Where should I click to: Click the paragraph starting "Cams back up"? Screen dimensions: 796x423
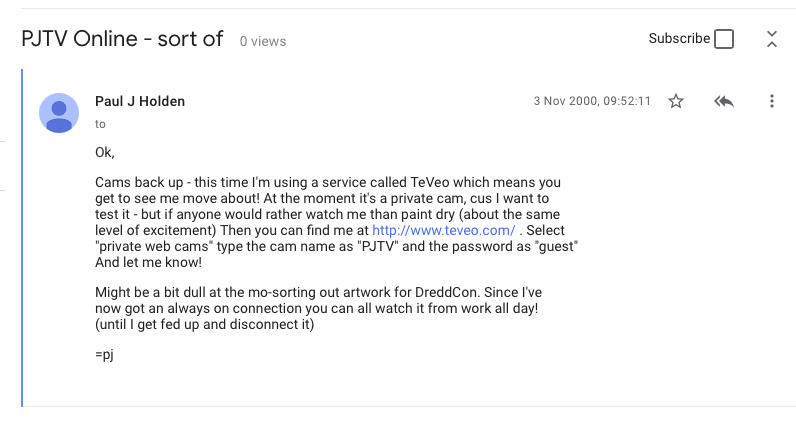(337, 222)
